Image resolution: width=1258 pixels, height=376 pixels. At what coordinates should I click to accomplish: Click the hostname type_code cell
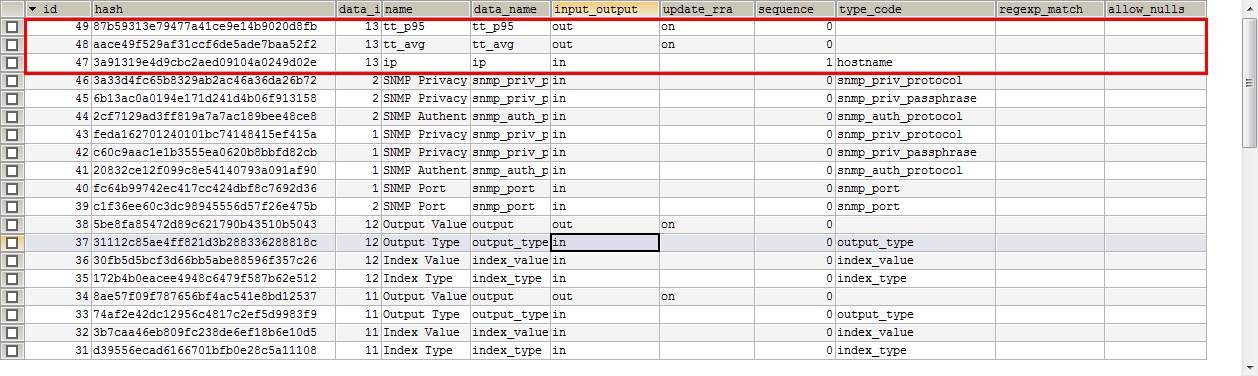pos(915,63)
